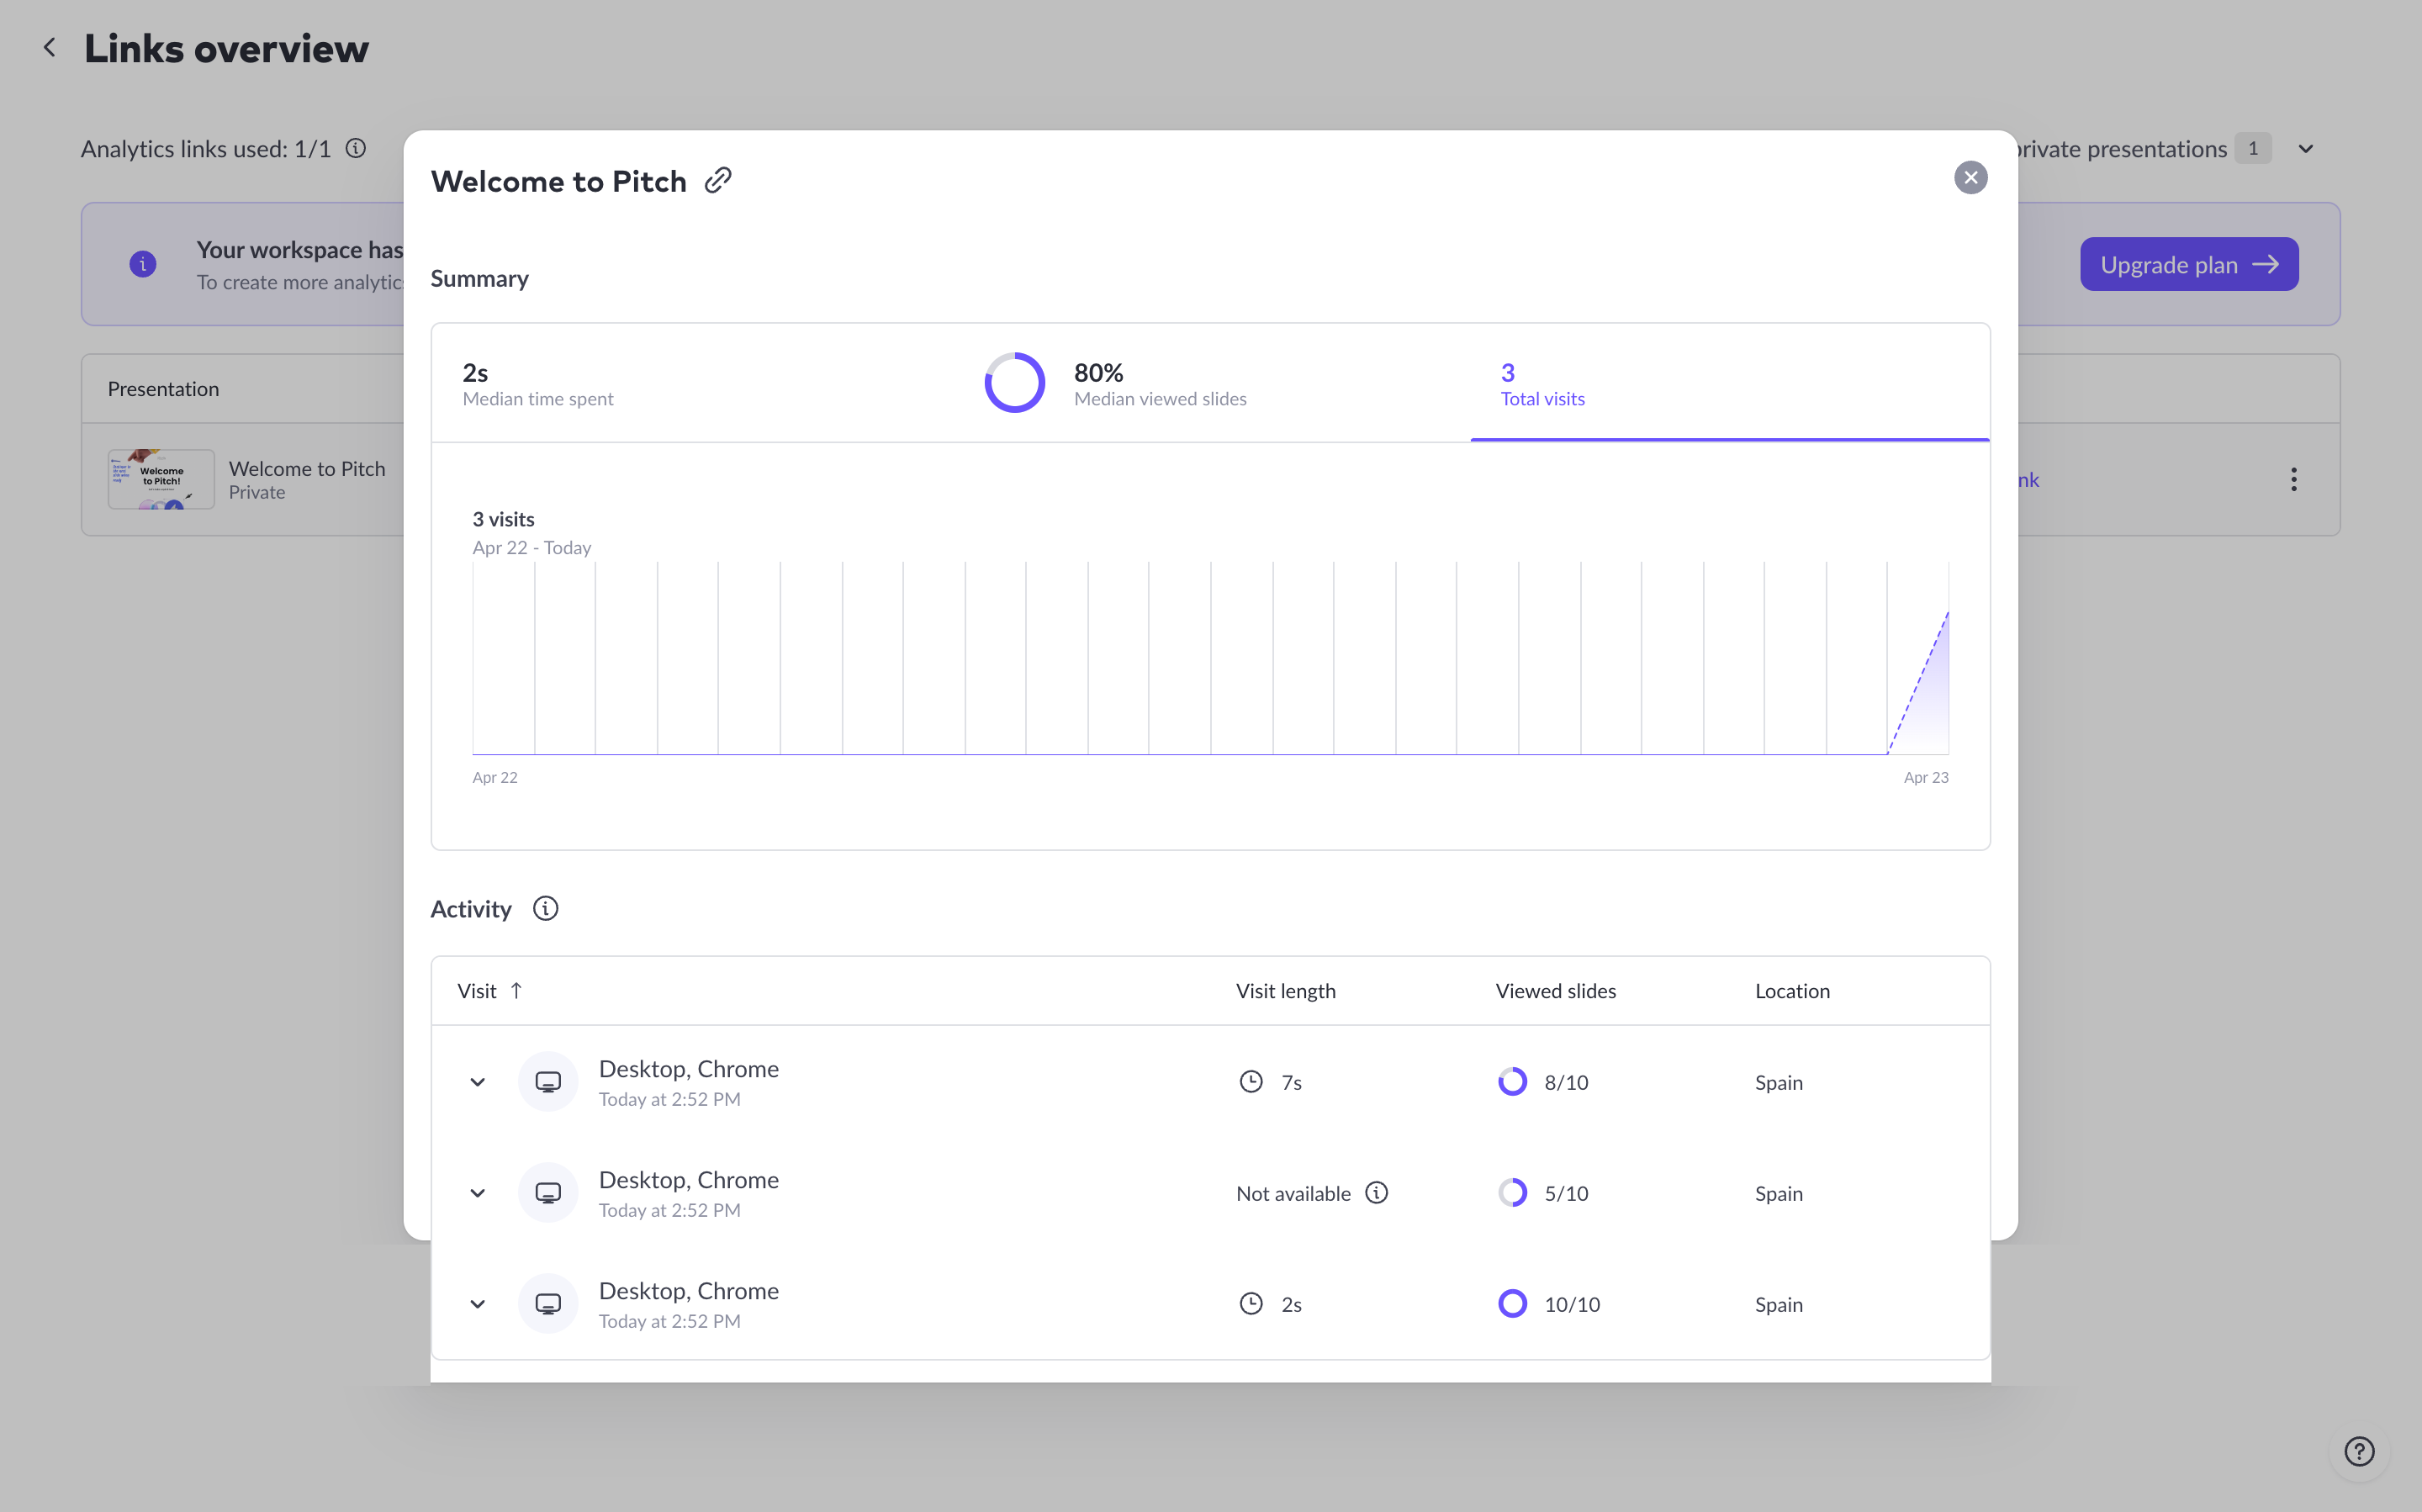Viewport: 2422px width, 1512px height.
Task: Select the Total visits tab
Action: click(x=1729, y=383)
